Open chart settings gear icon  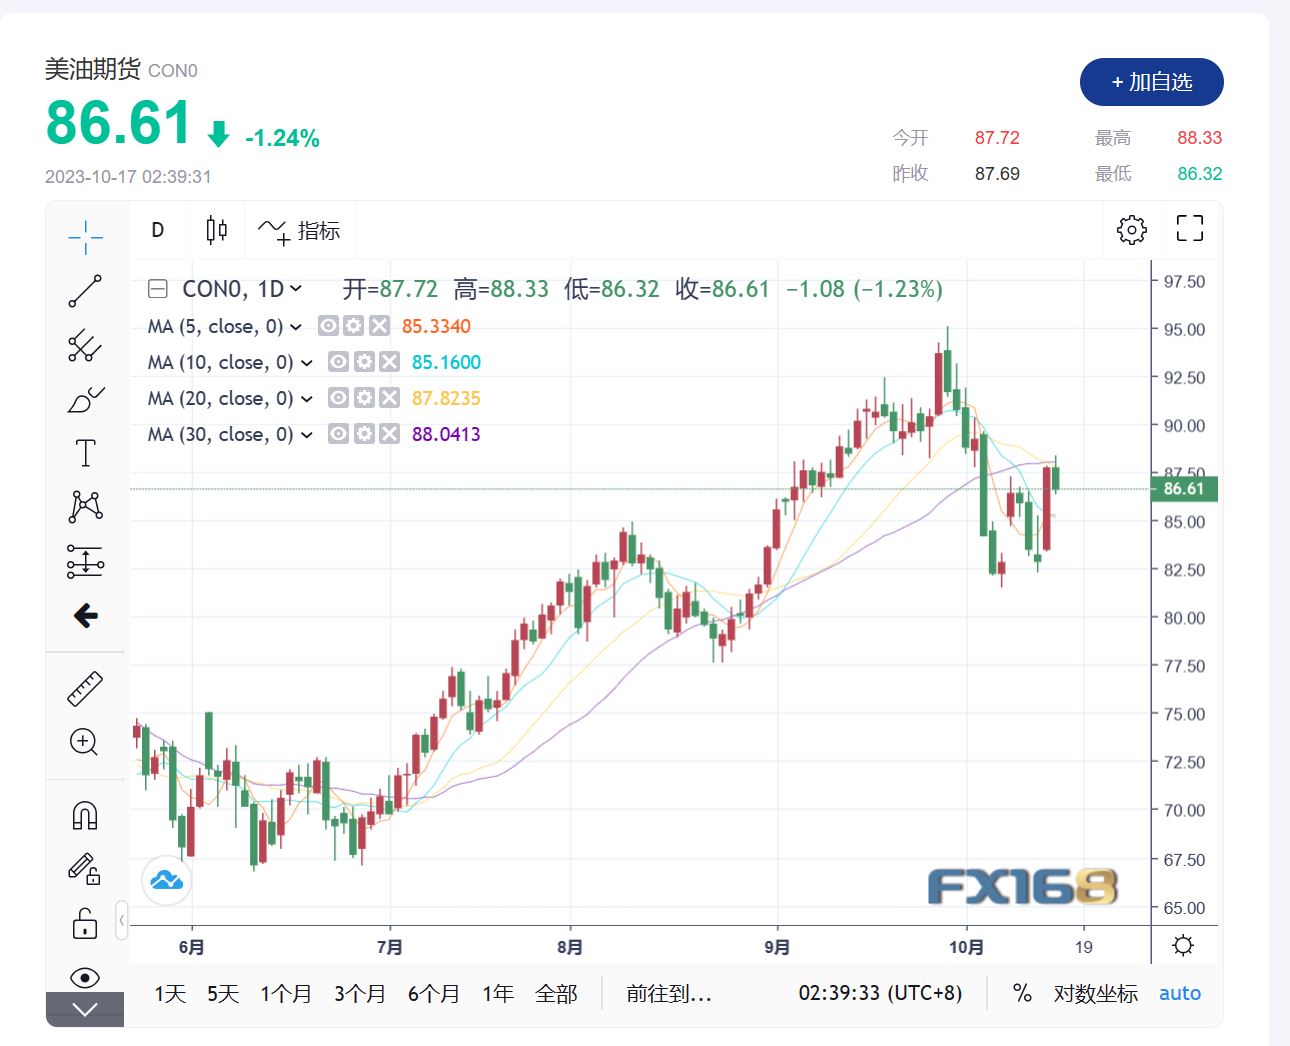click(1131, 230)
